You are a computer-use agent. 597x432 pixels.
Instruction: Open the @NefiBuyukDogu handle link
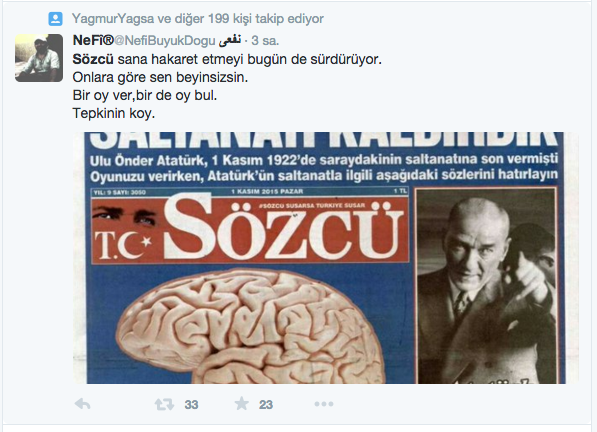(x=164, y=41)
